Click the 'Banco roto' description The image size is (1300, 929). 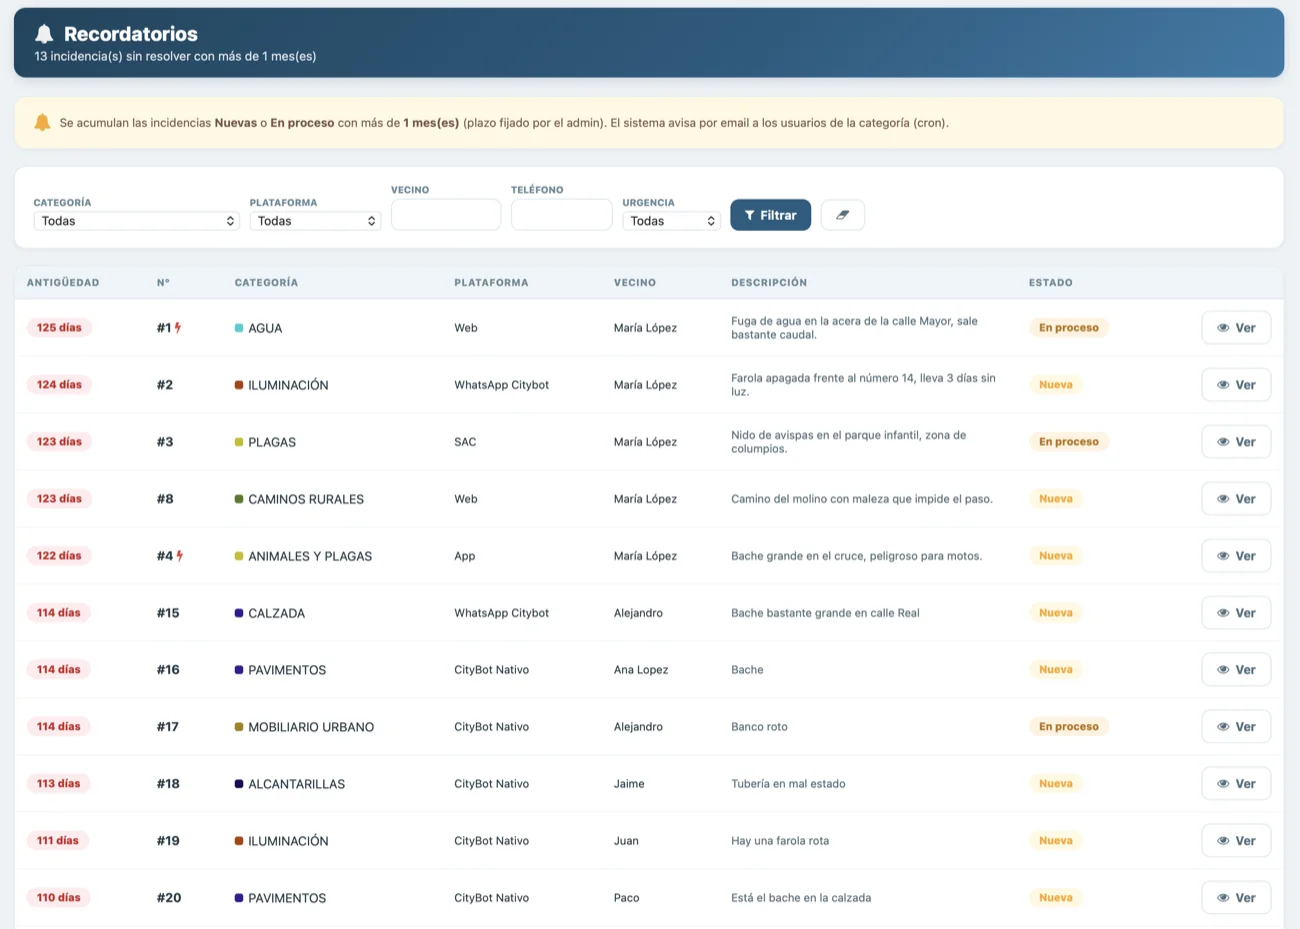[759, 727]
